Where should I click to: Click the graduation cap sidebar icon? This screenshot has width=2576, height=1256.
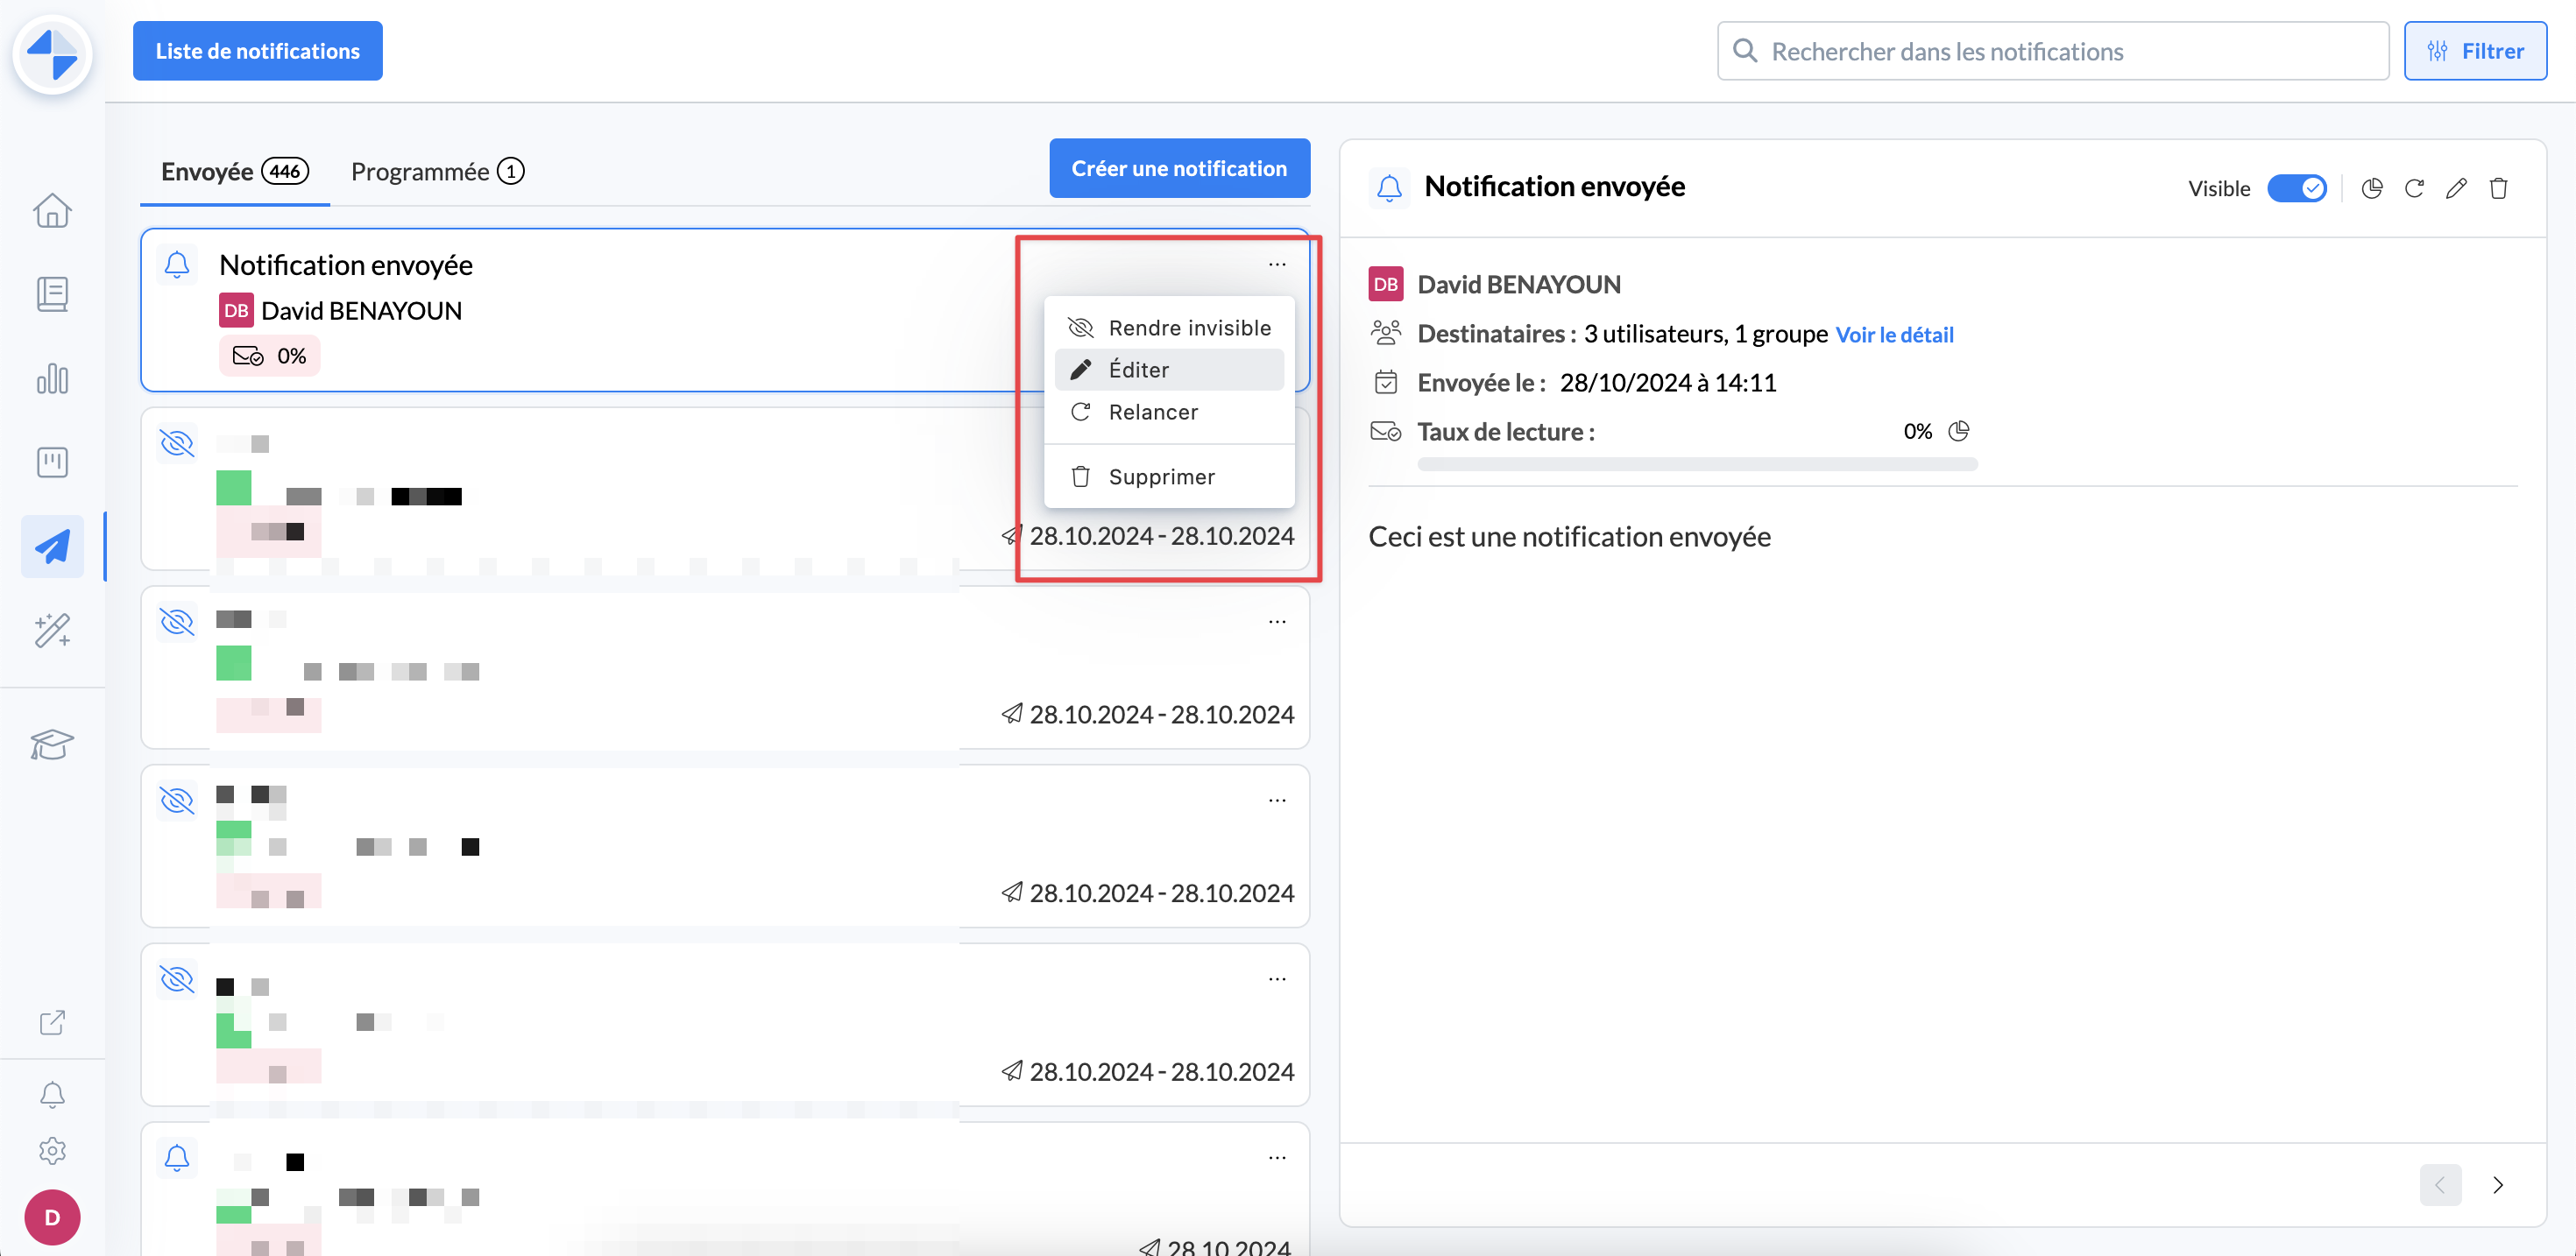click(x=52, y=744)
